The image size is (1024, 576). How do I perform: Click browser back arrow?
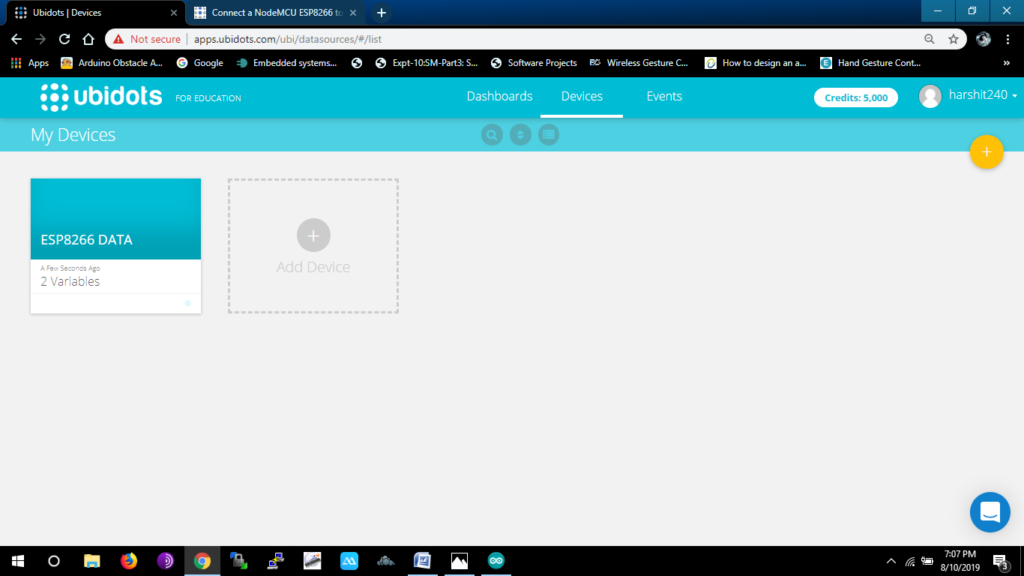(16, 39)
